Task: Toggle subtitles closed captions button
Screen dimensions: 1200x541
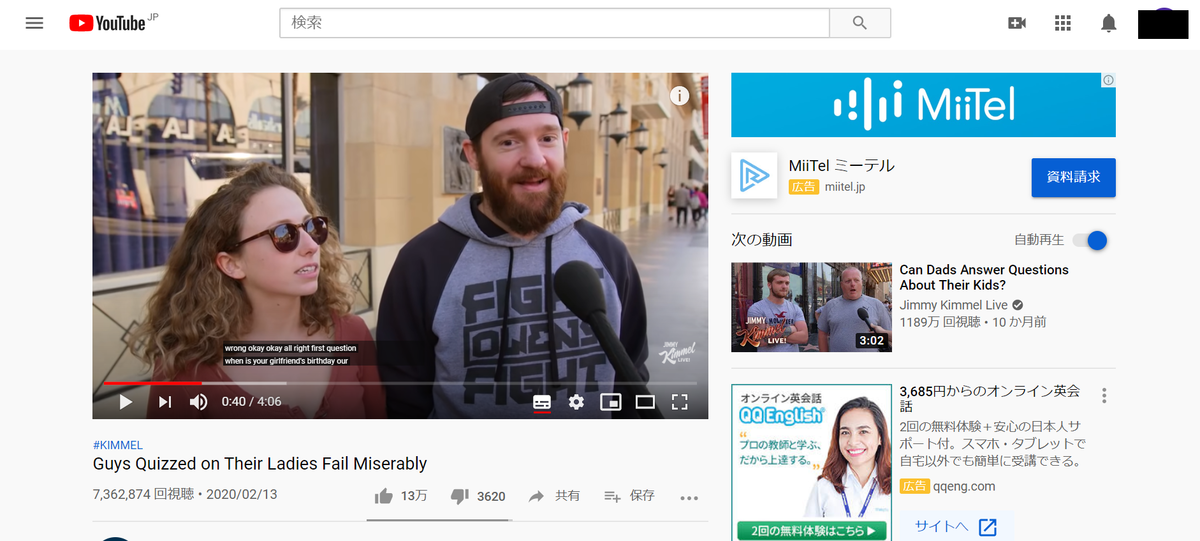Action: 542,402
